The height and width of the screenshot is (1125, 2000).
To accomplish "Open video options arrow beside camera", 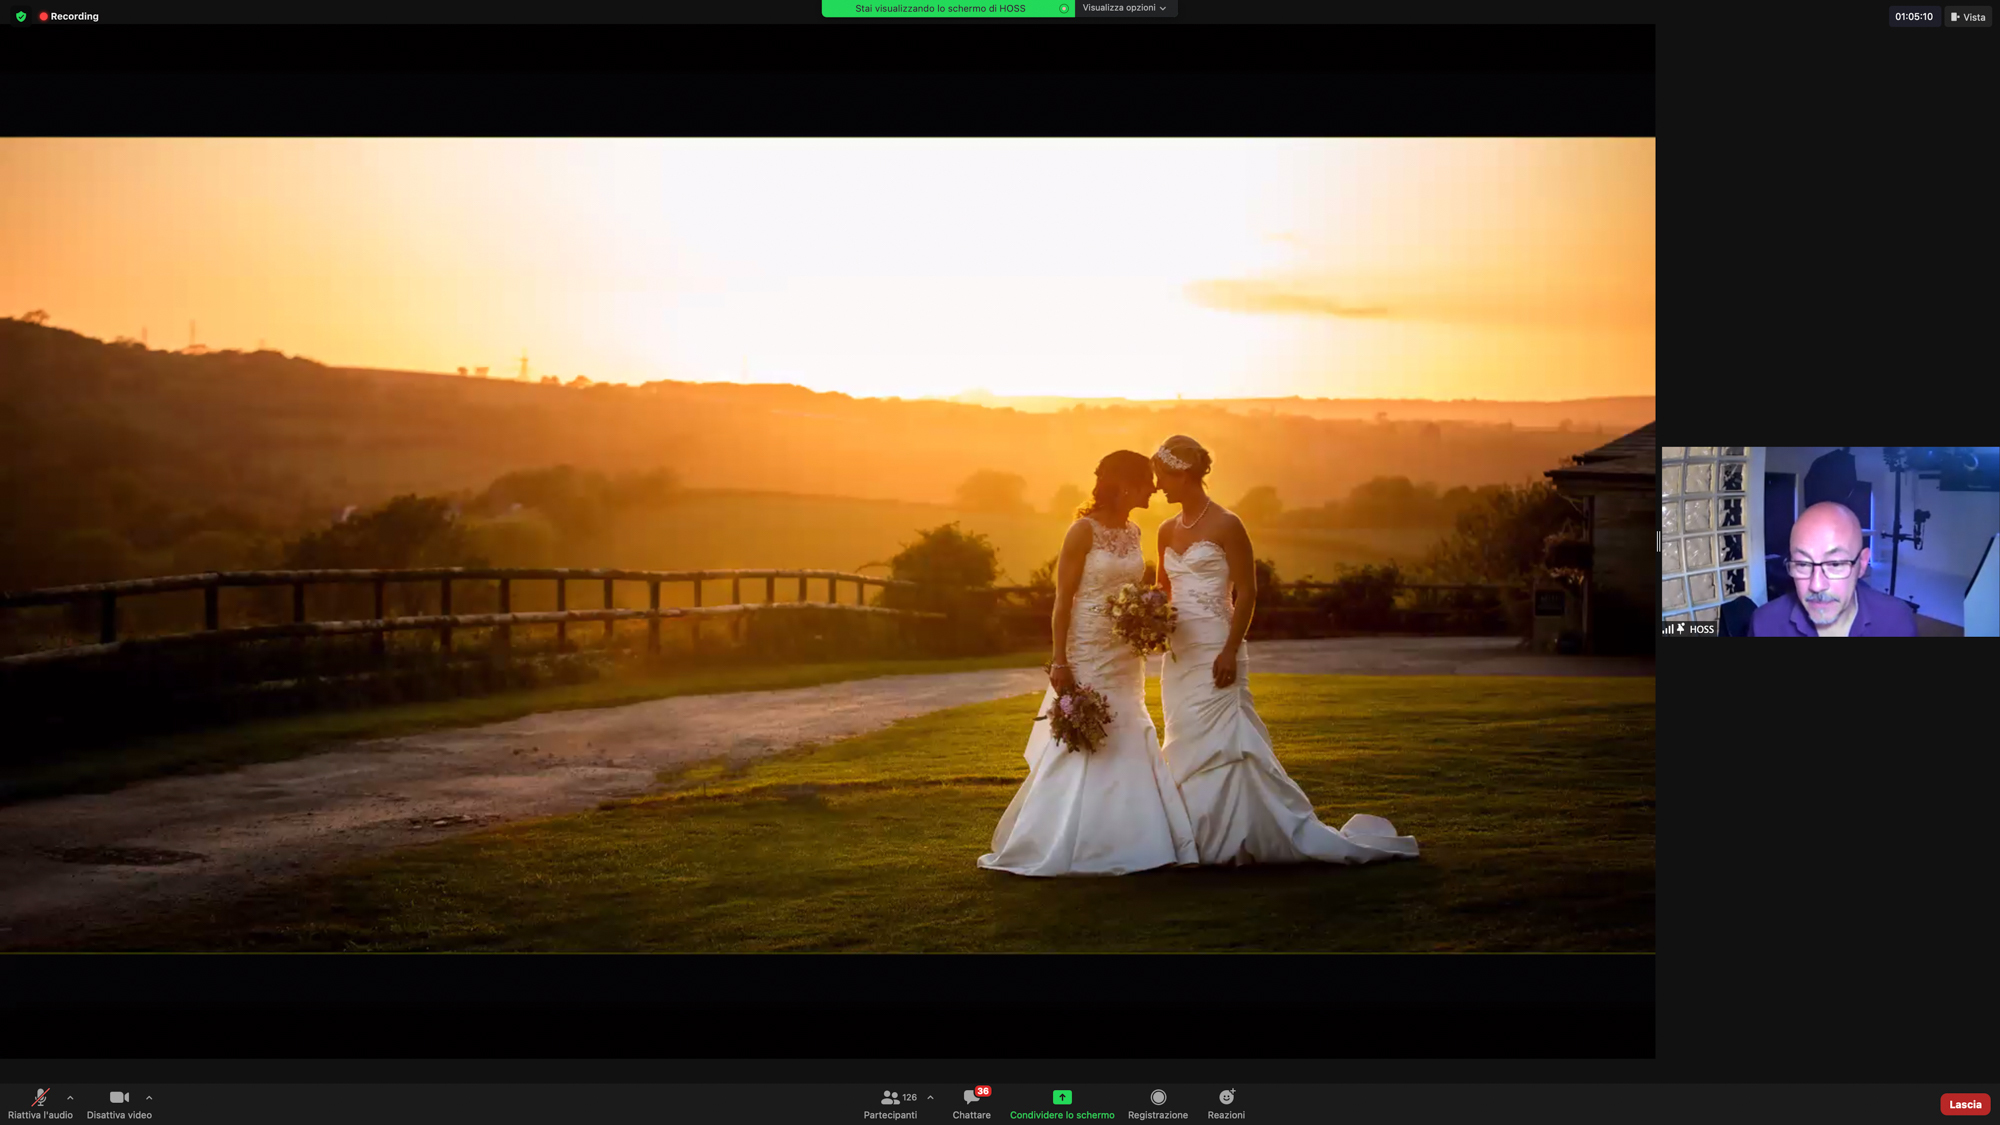I will pyautogui.click(x=149, y=1098).
